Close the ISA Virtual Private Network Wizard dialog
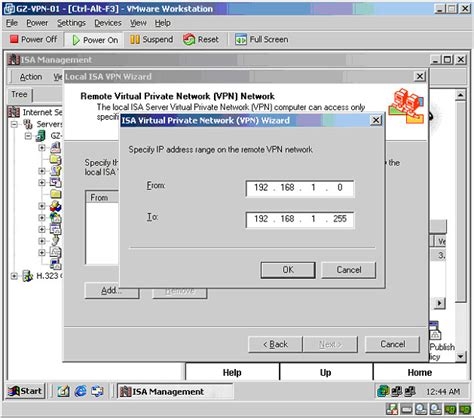This screenshot has width=474, height=418. pos(376,120)
